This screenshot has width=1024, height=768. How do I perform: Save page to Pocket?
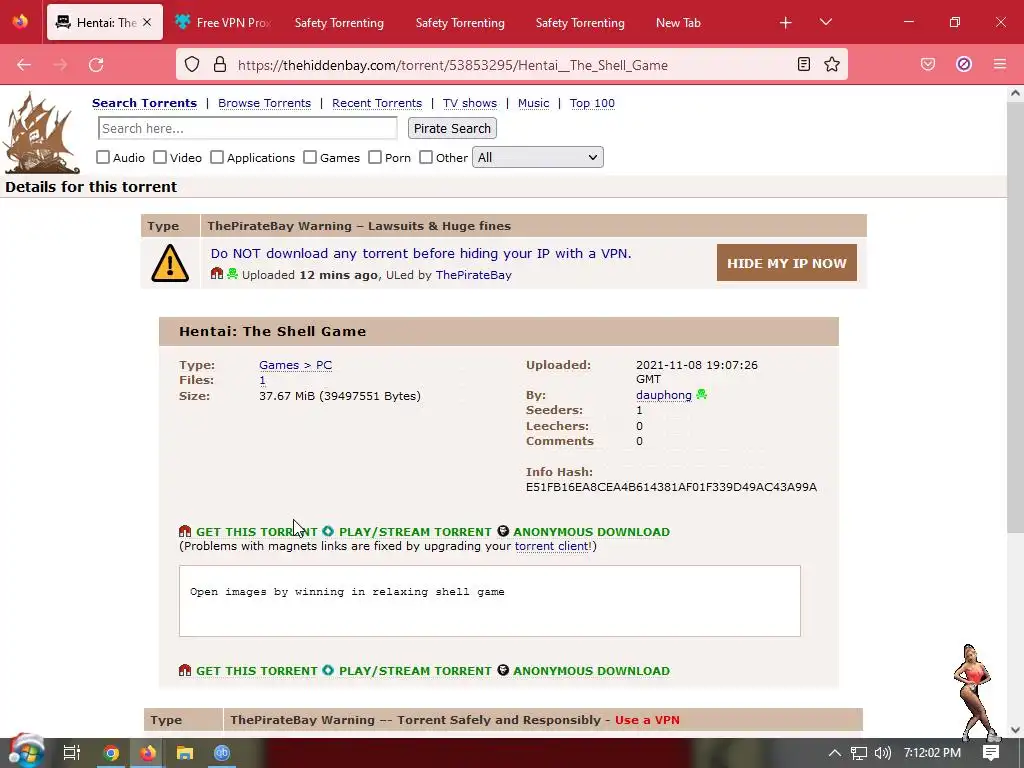tap(927, 64)
